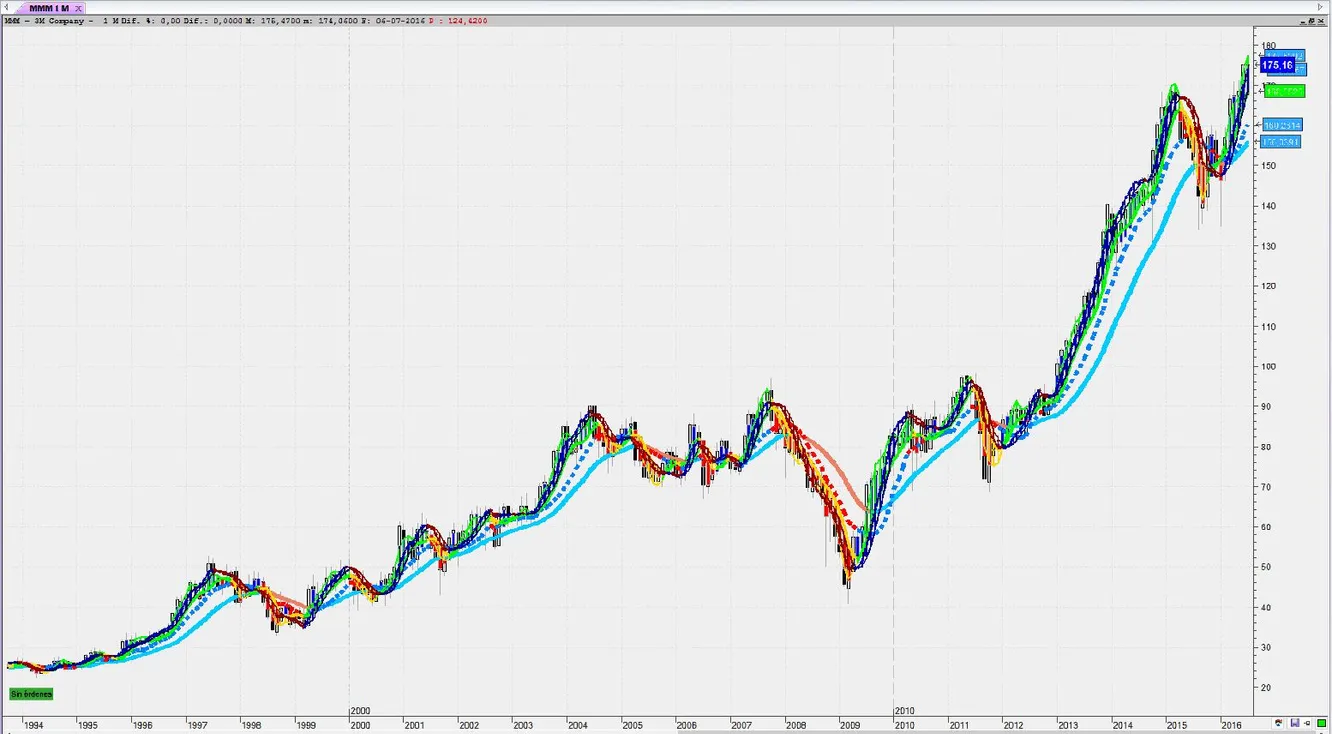Click the 2000 year marker on time axis
The image size is (1332, 734).
pyautogui.click(x=360, y=711)
